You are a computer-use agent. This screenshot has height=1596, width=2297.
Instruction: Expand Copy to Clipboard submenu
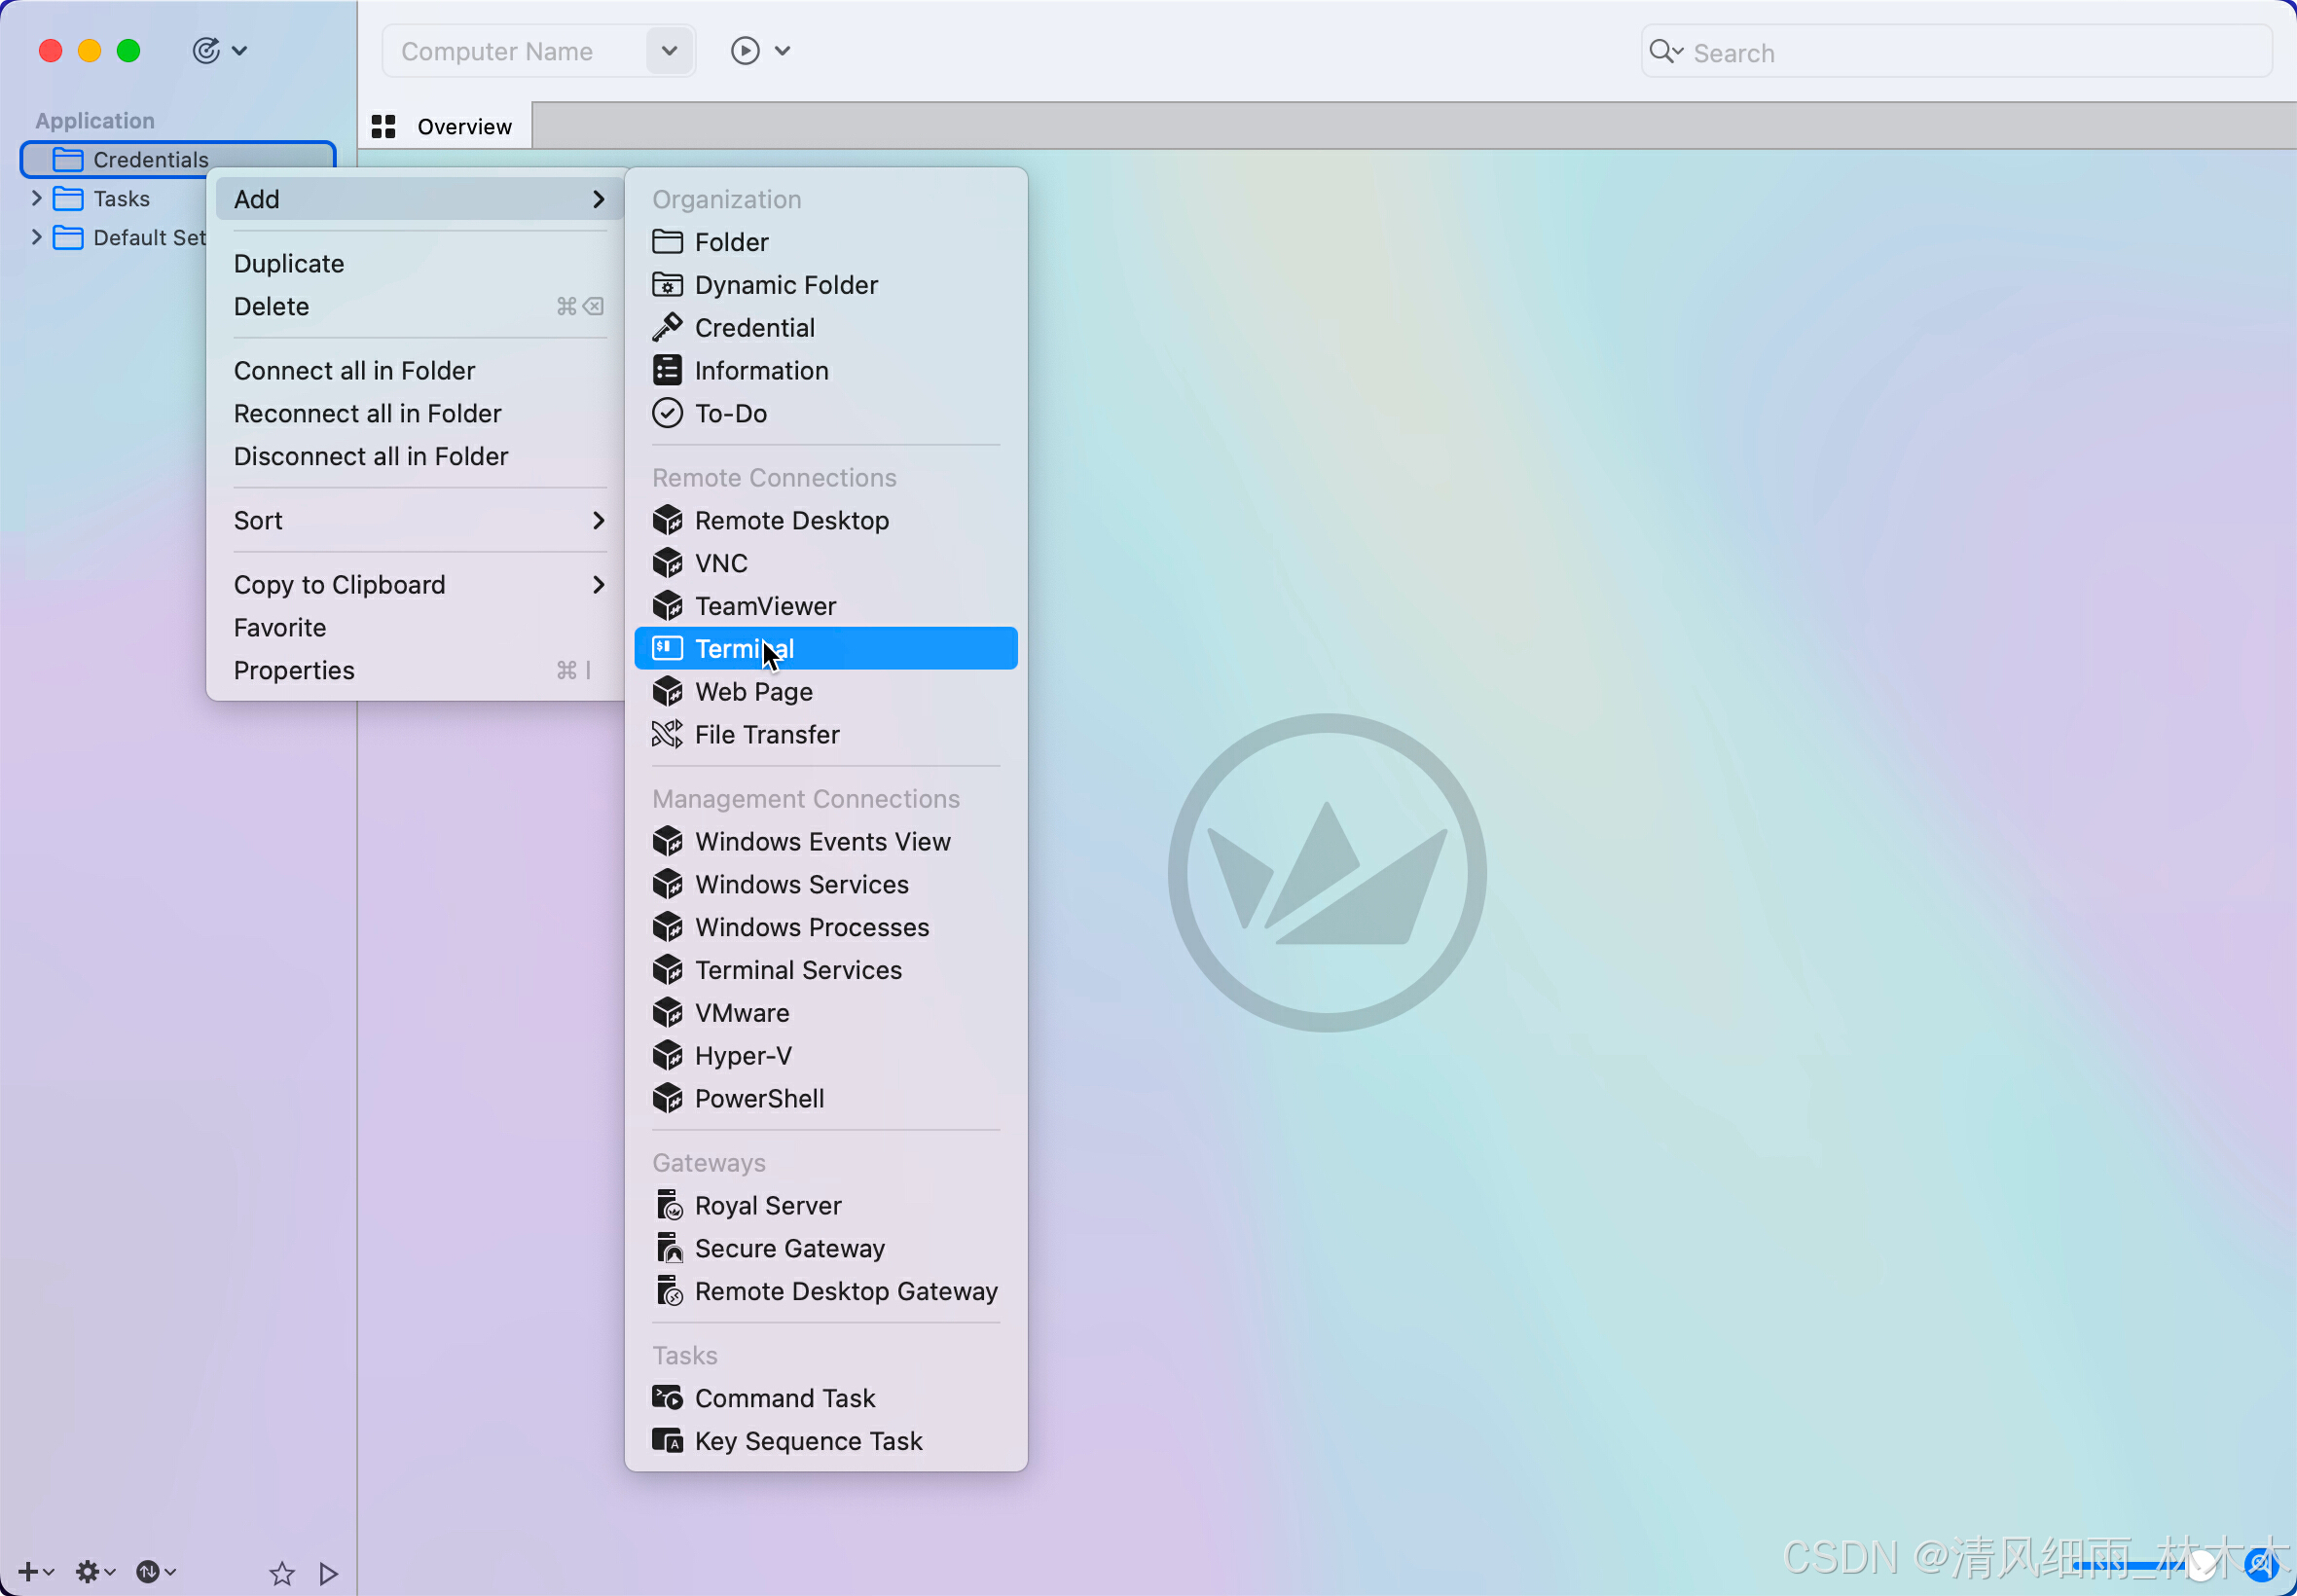pos(419,585)
